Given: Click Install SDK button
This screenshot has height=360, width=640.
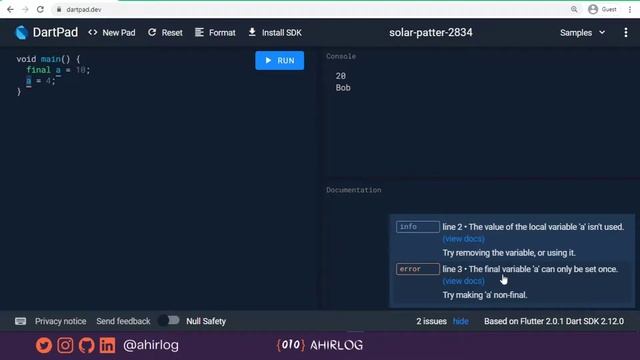Looking at the screenshot, I should (x=275, y=33).
